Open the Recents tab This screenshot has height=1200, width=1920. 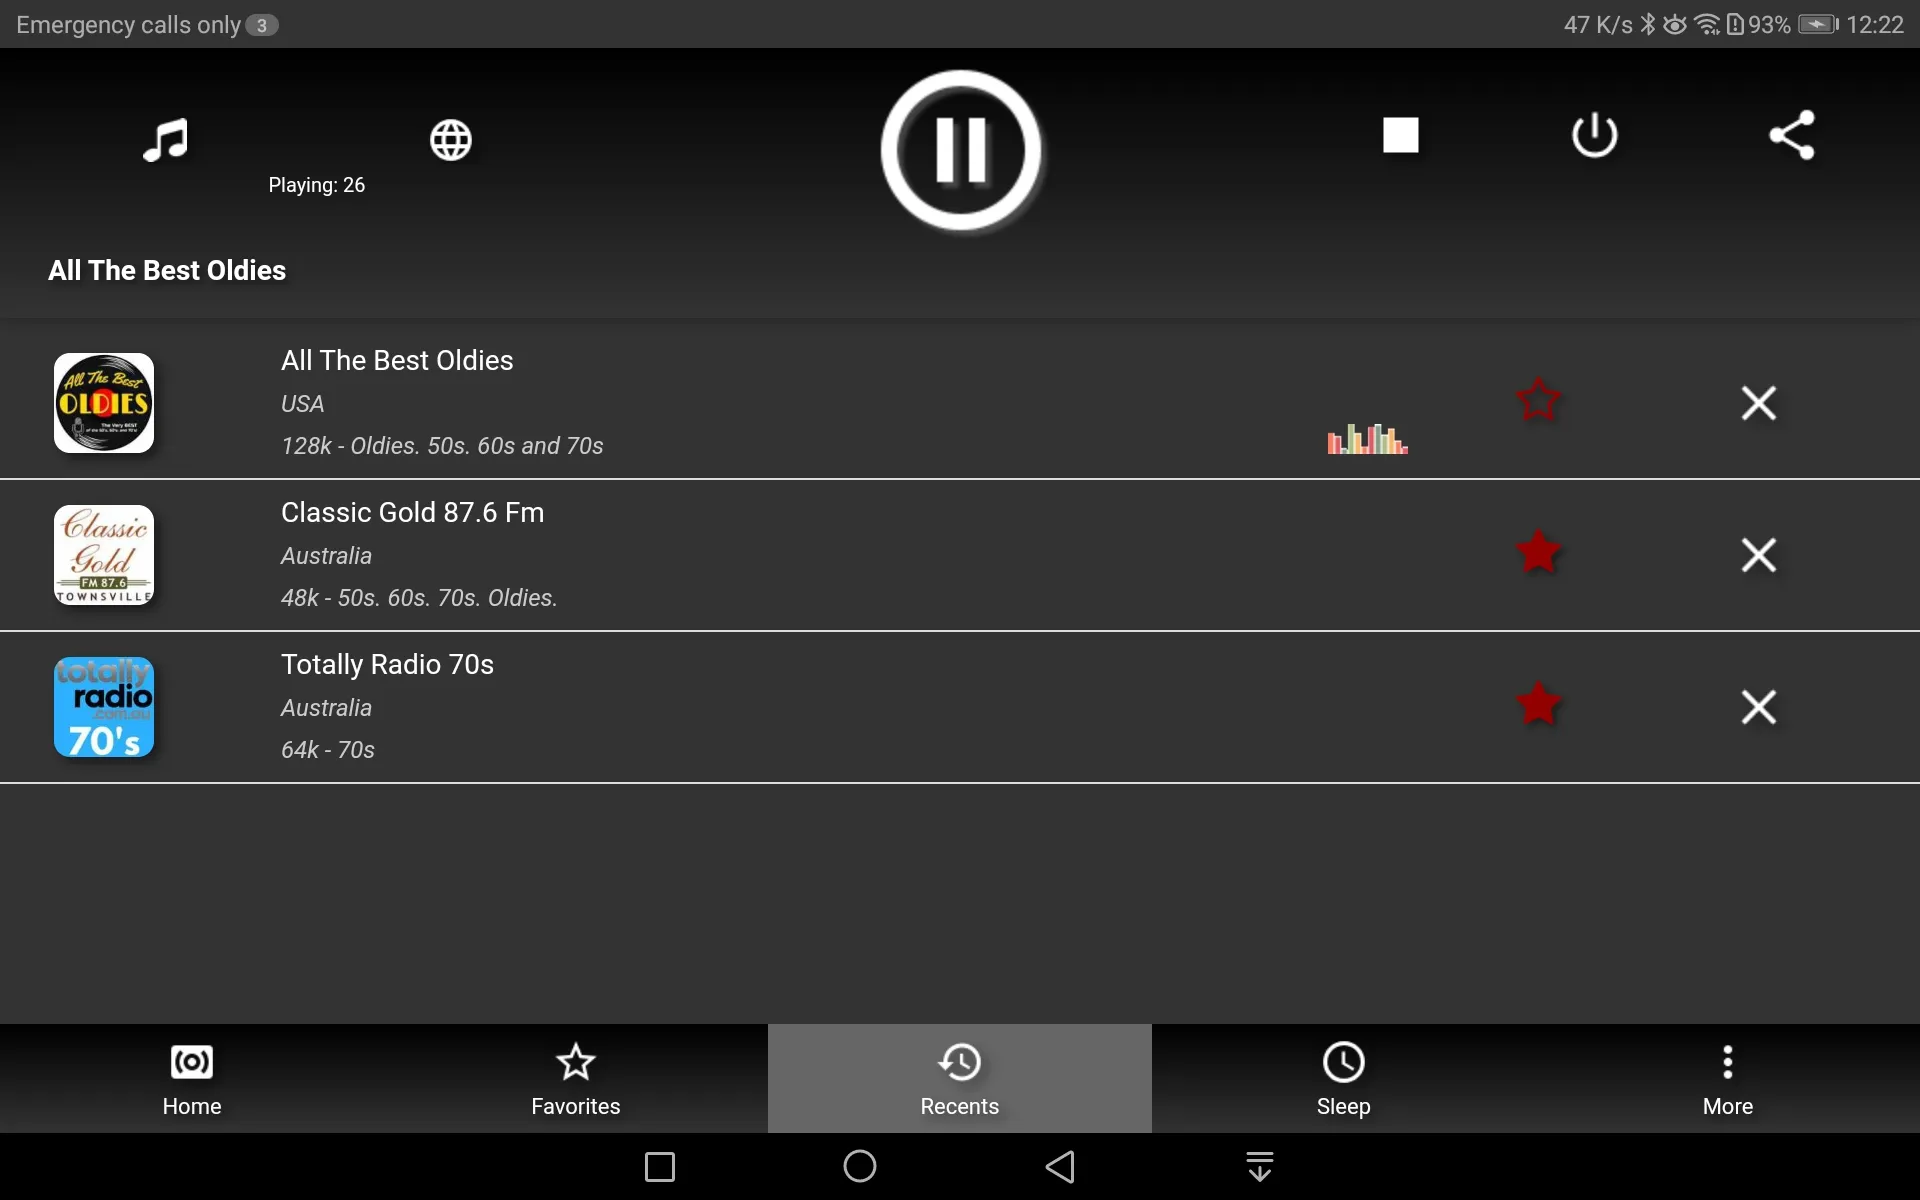click(959, 1078)
